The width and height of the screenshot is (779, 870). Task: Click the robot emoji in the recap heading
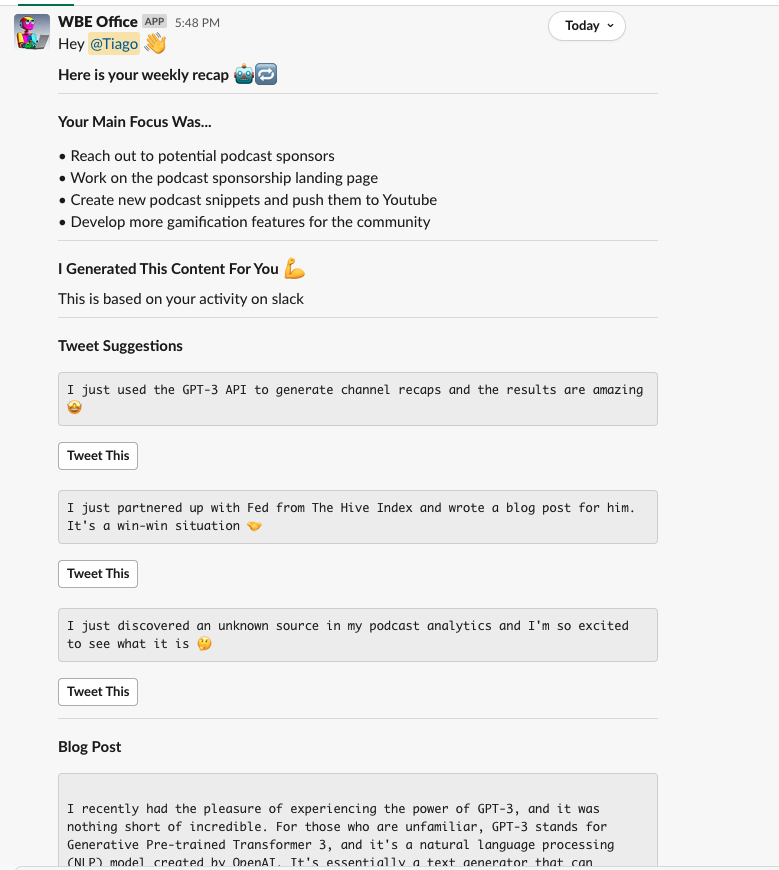pyautogui.click(x=243, y=75)
